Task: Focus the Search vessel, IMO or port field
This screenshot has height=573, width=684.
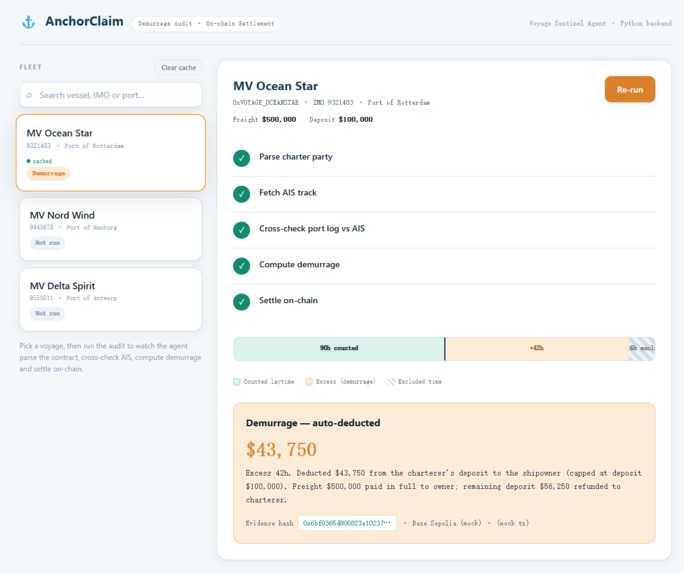Action: tap(110, 95)
